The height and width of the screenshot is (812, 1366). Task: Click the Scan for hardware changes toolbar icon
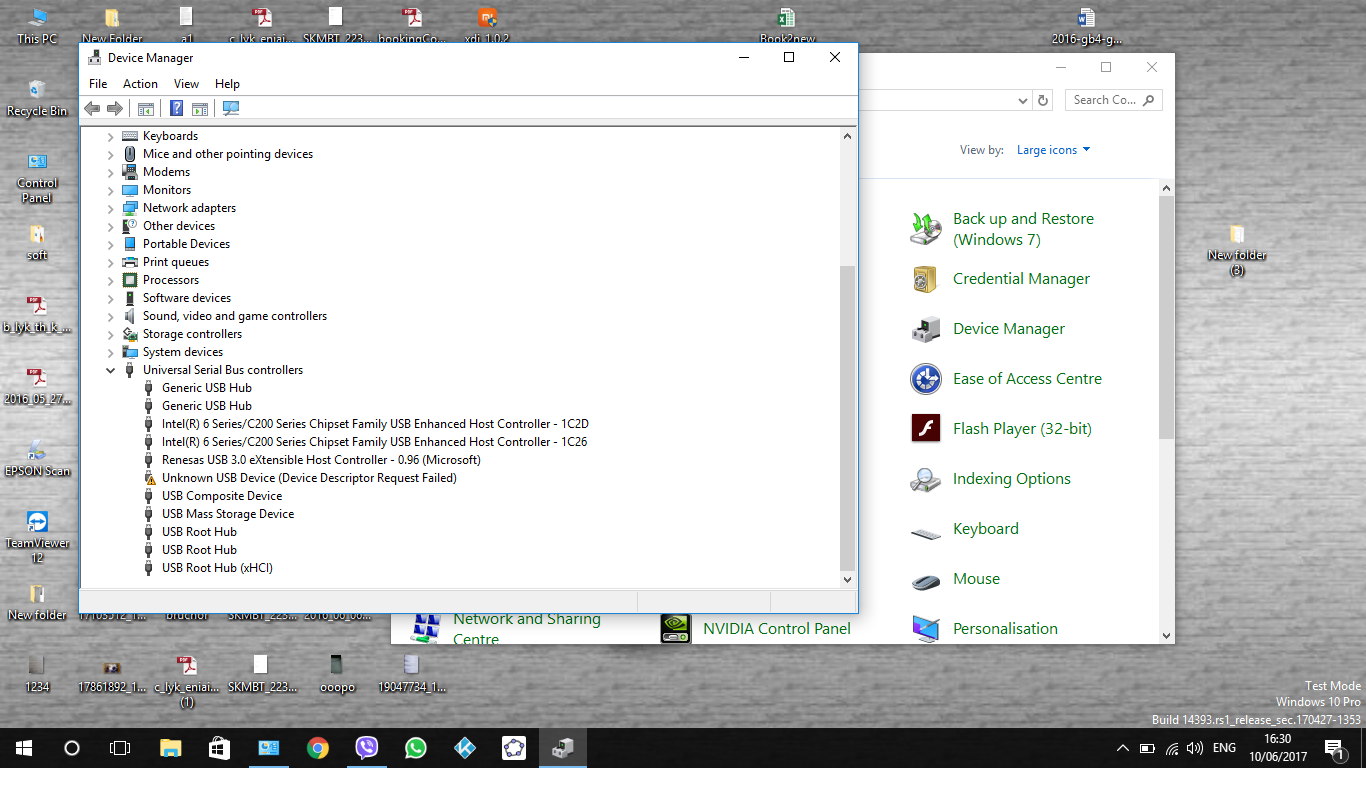231,109
